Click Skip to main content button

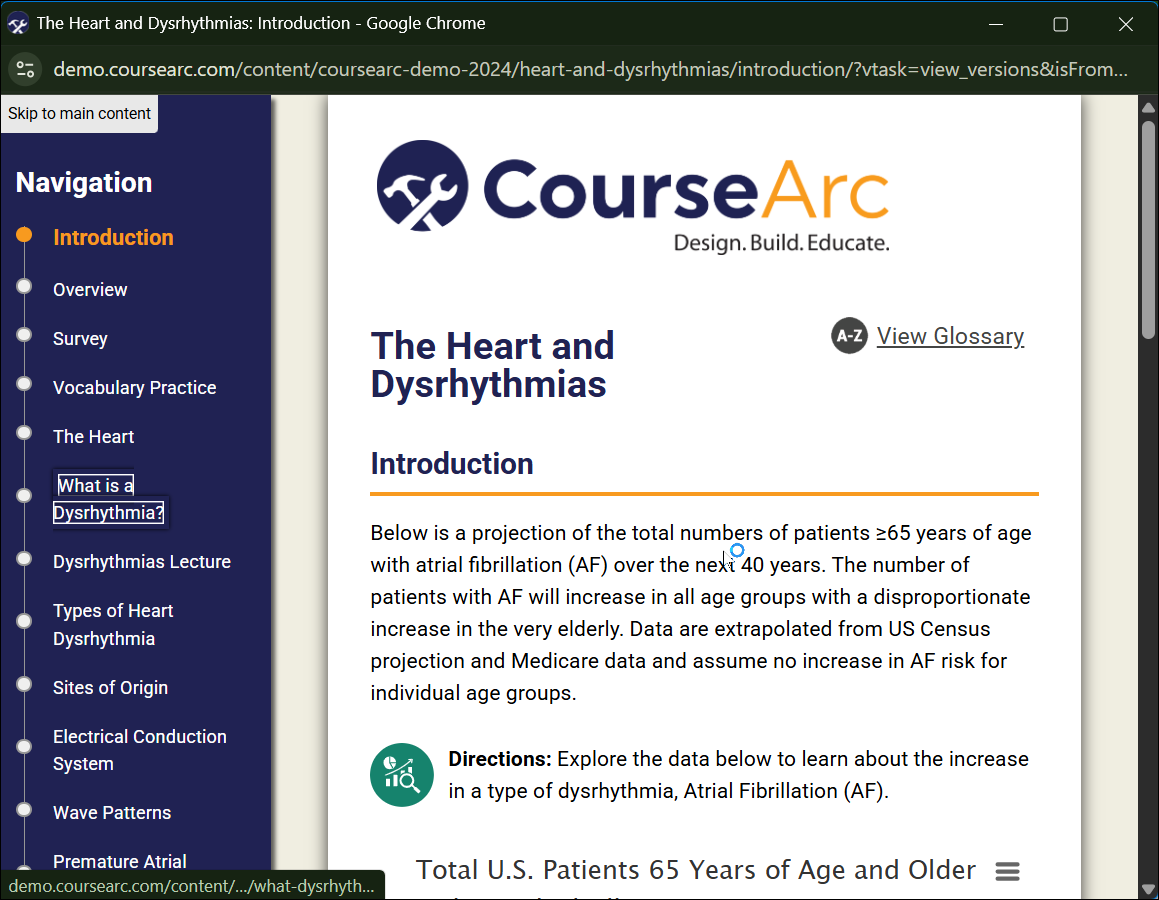pyautogui.click(x=79, y=114)
